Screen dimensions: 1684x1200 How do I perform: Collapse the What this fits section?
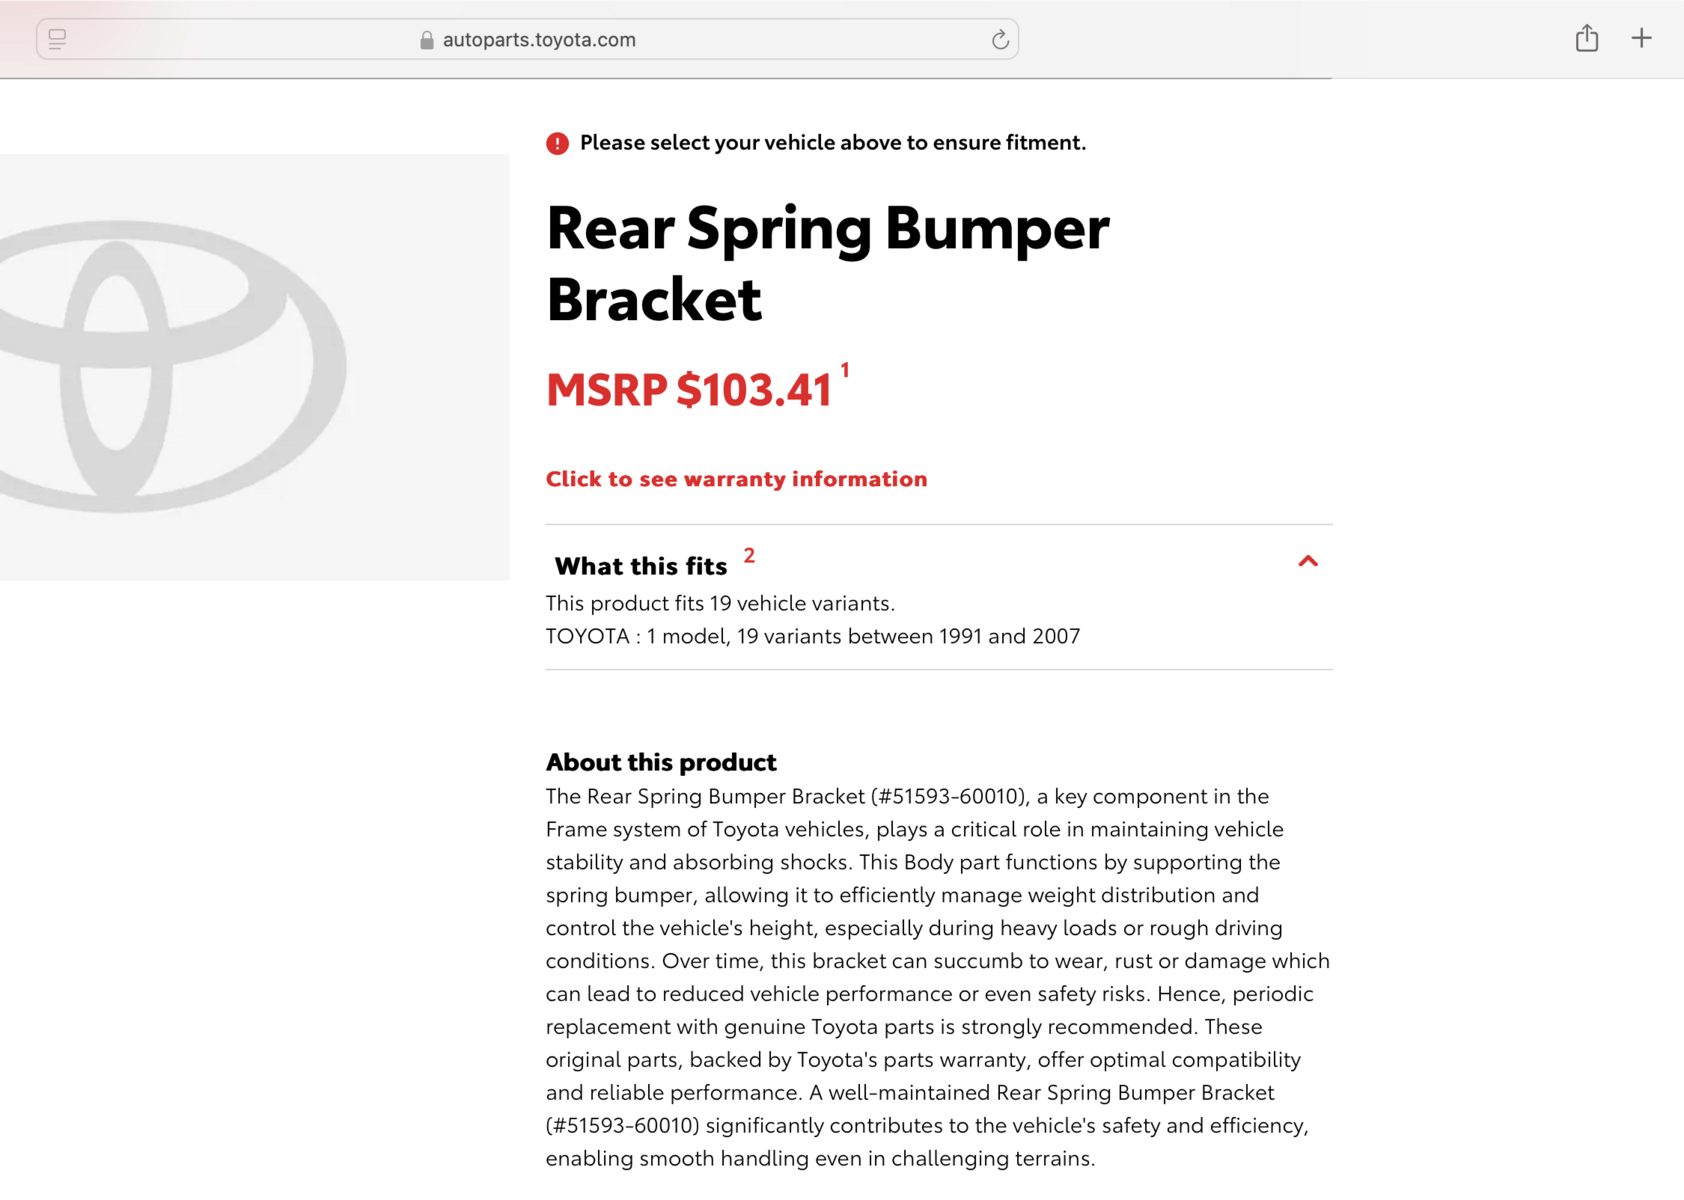coord(1307,562)
